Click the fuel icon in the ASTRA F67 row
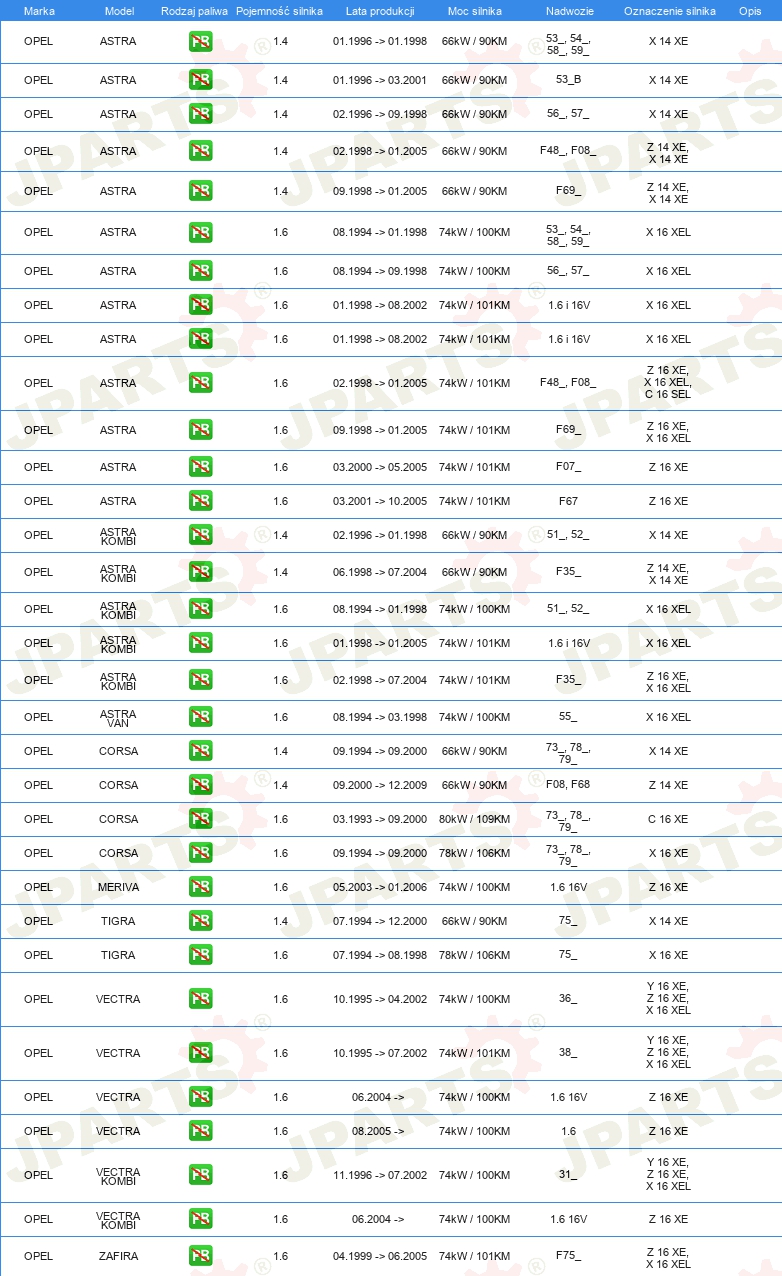The width and height of the screenshot is (782, 1276). click(200, 501)
